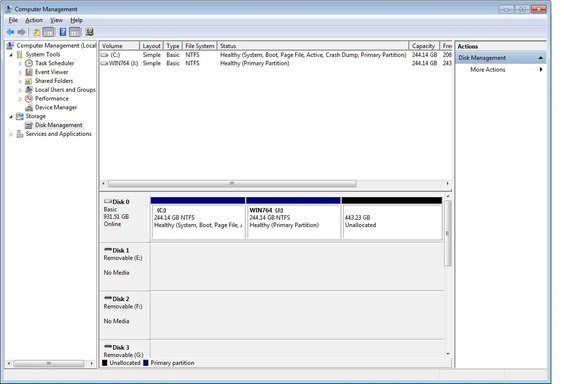Click the Disk 3 removable icon
The height and width of the screenshot is (384, 564).
[108, 347]
